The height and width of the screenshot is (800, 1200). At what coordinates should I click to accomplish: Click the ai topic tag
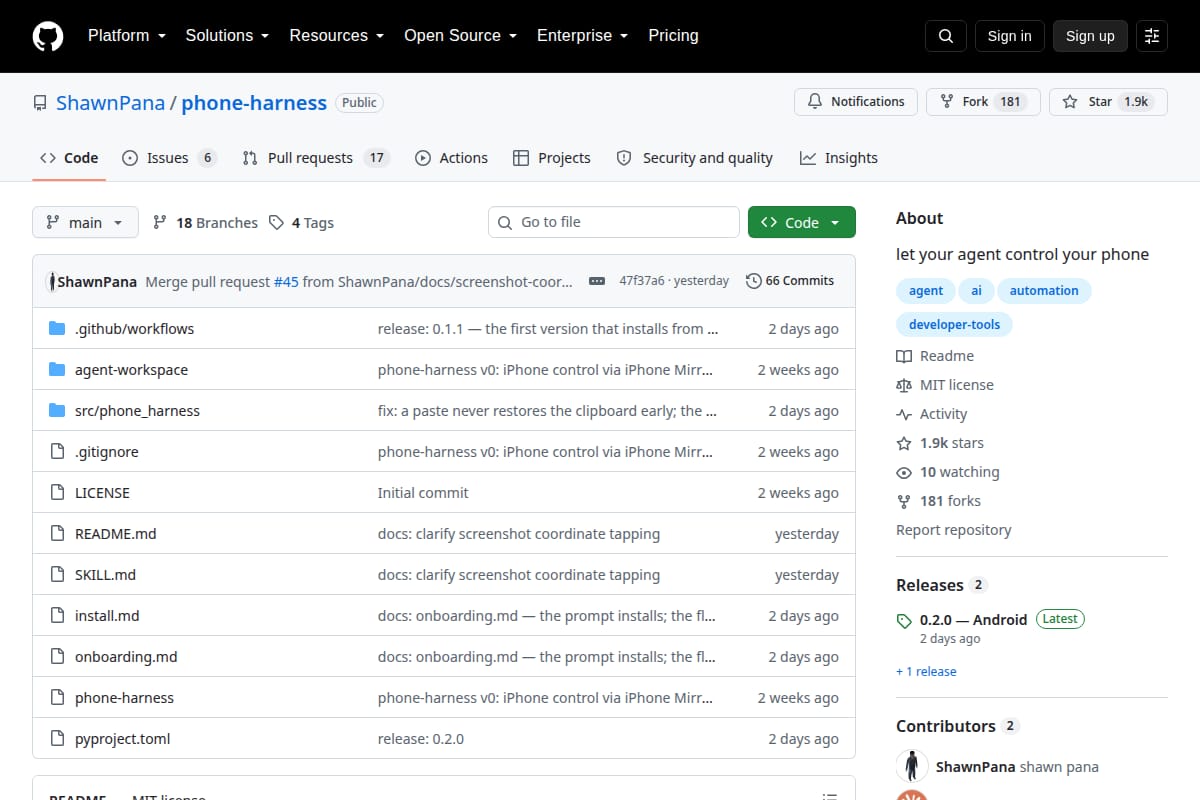click(x=976, y=291)
